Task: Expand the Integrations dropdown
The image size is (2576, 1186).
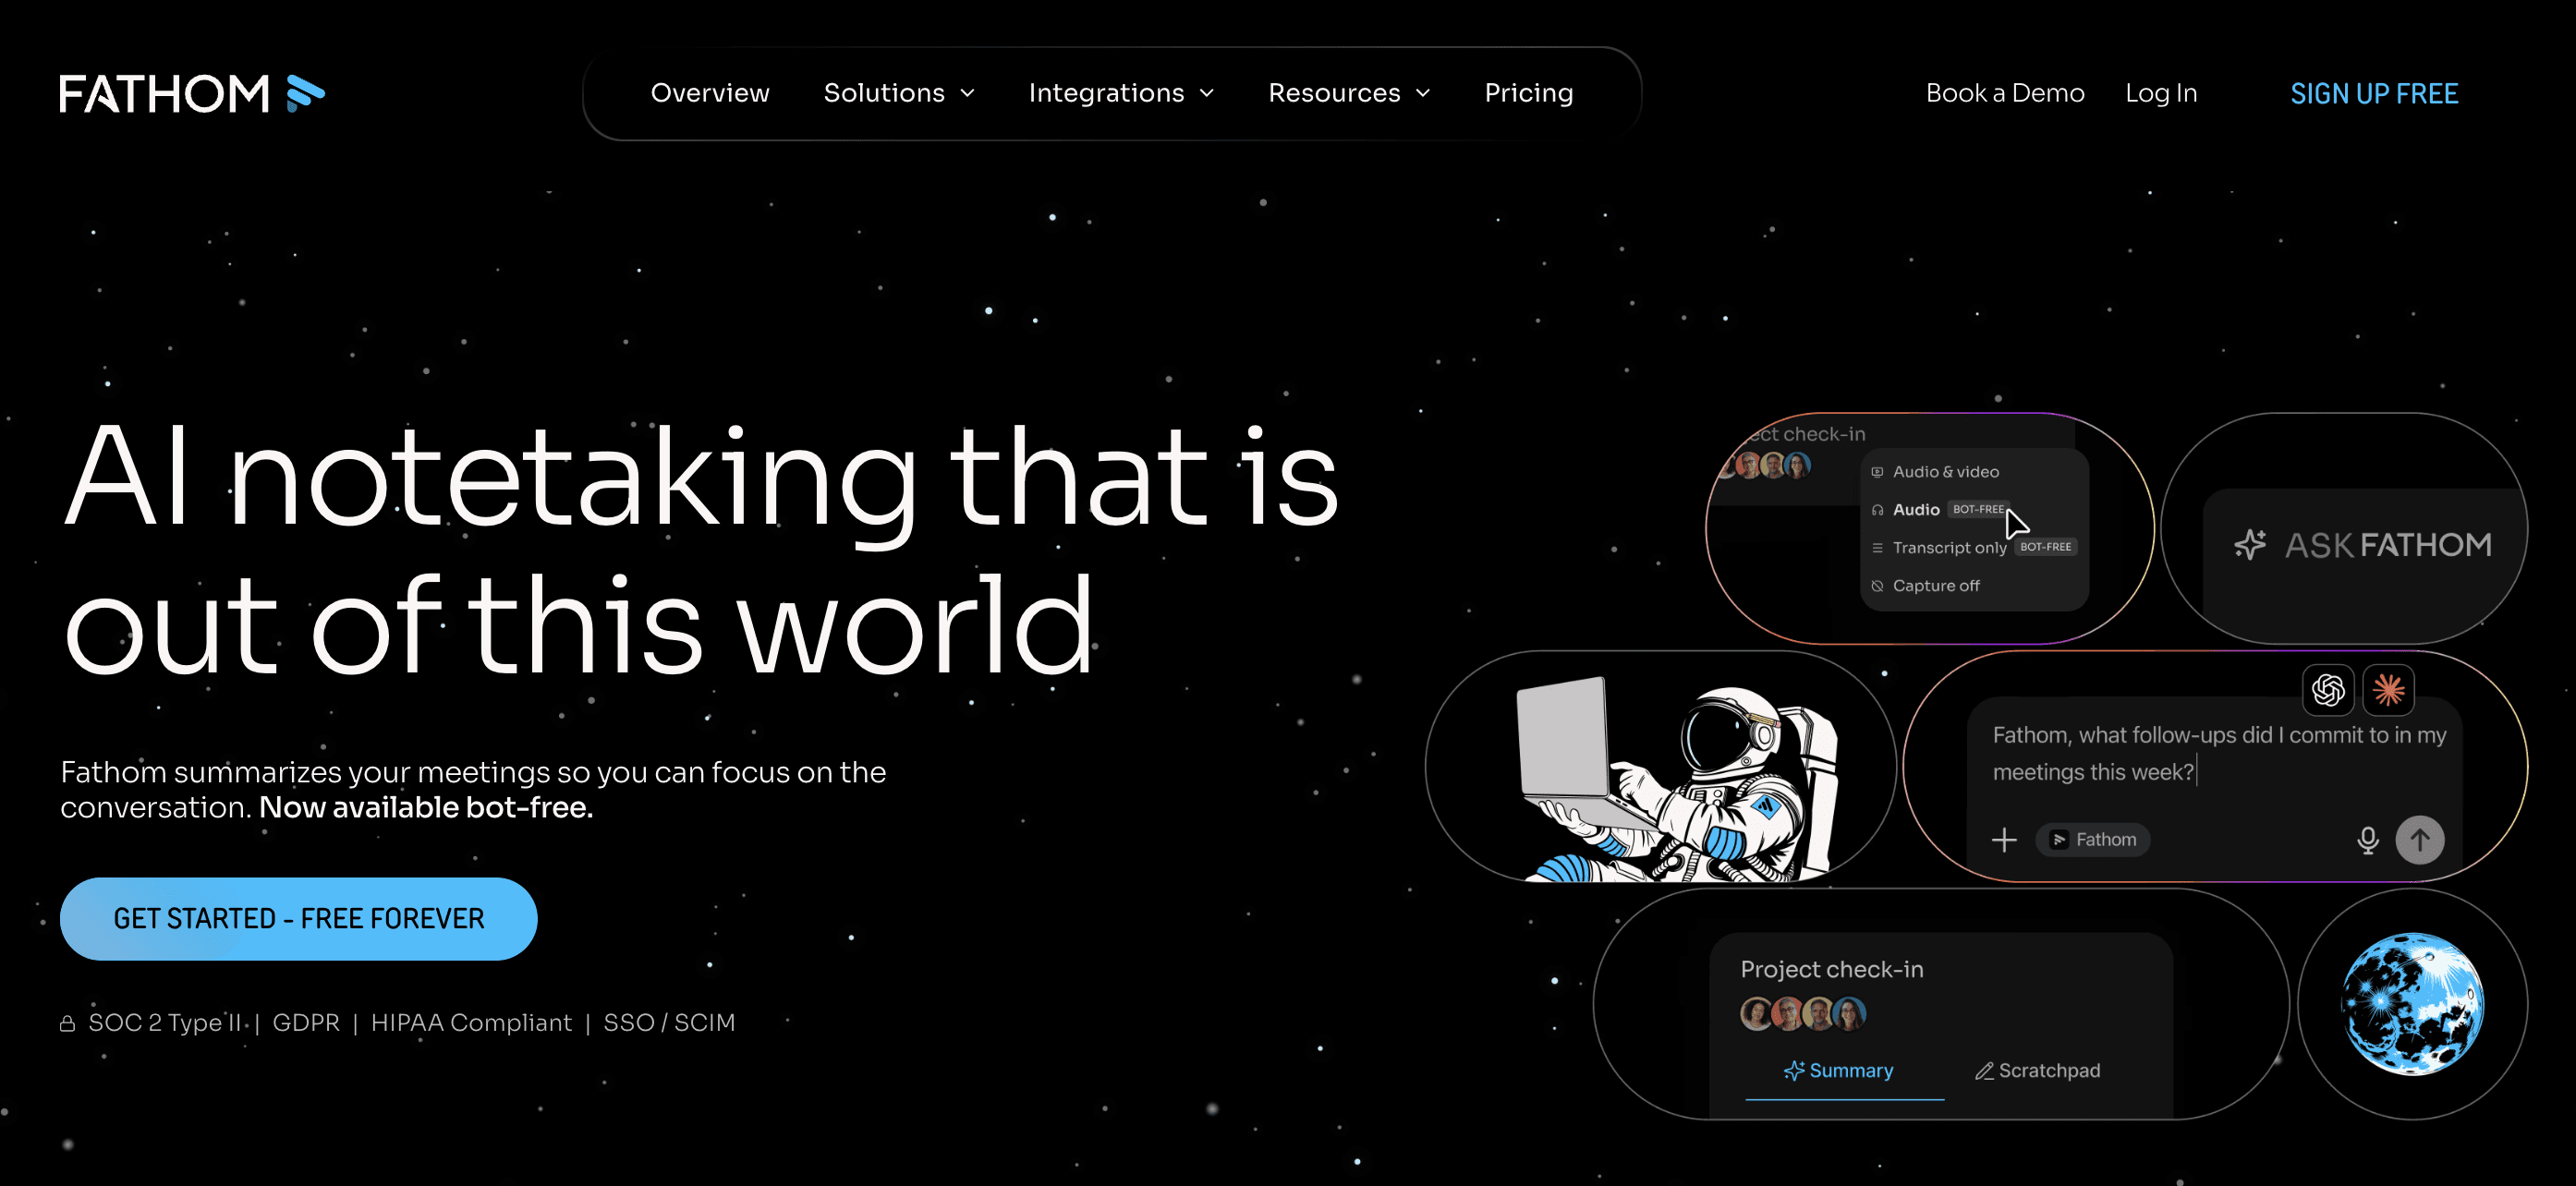Action: pos(1121,93)
